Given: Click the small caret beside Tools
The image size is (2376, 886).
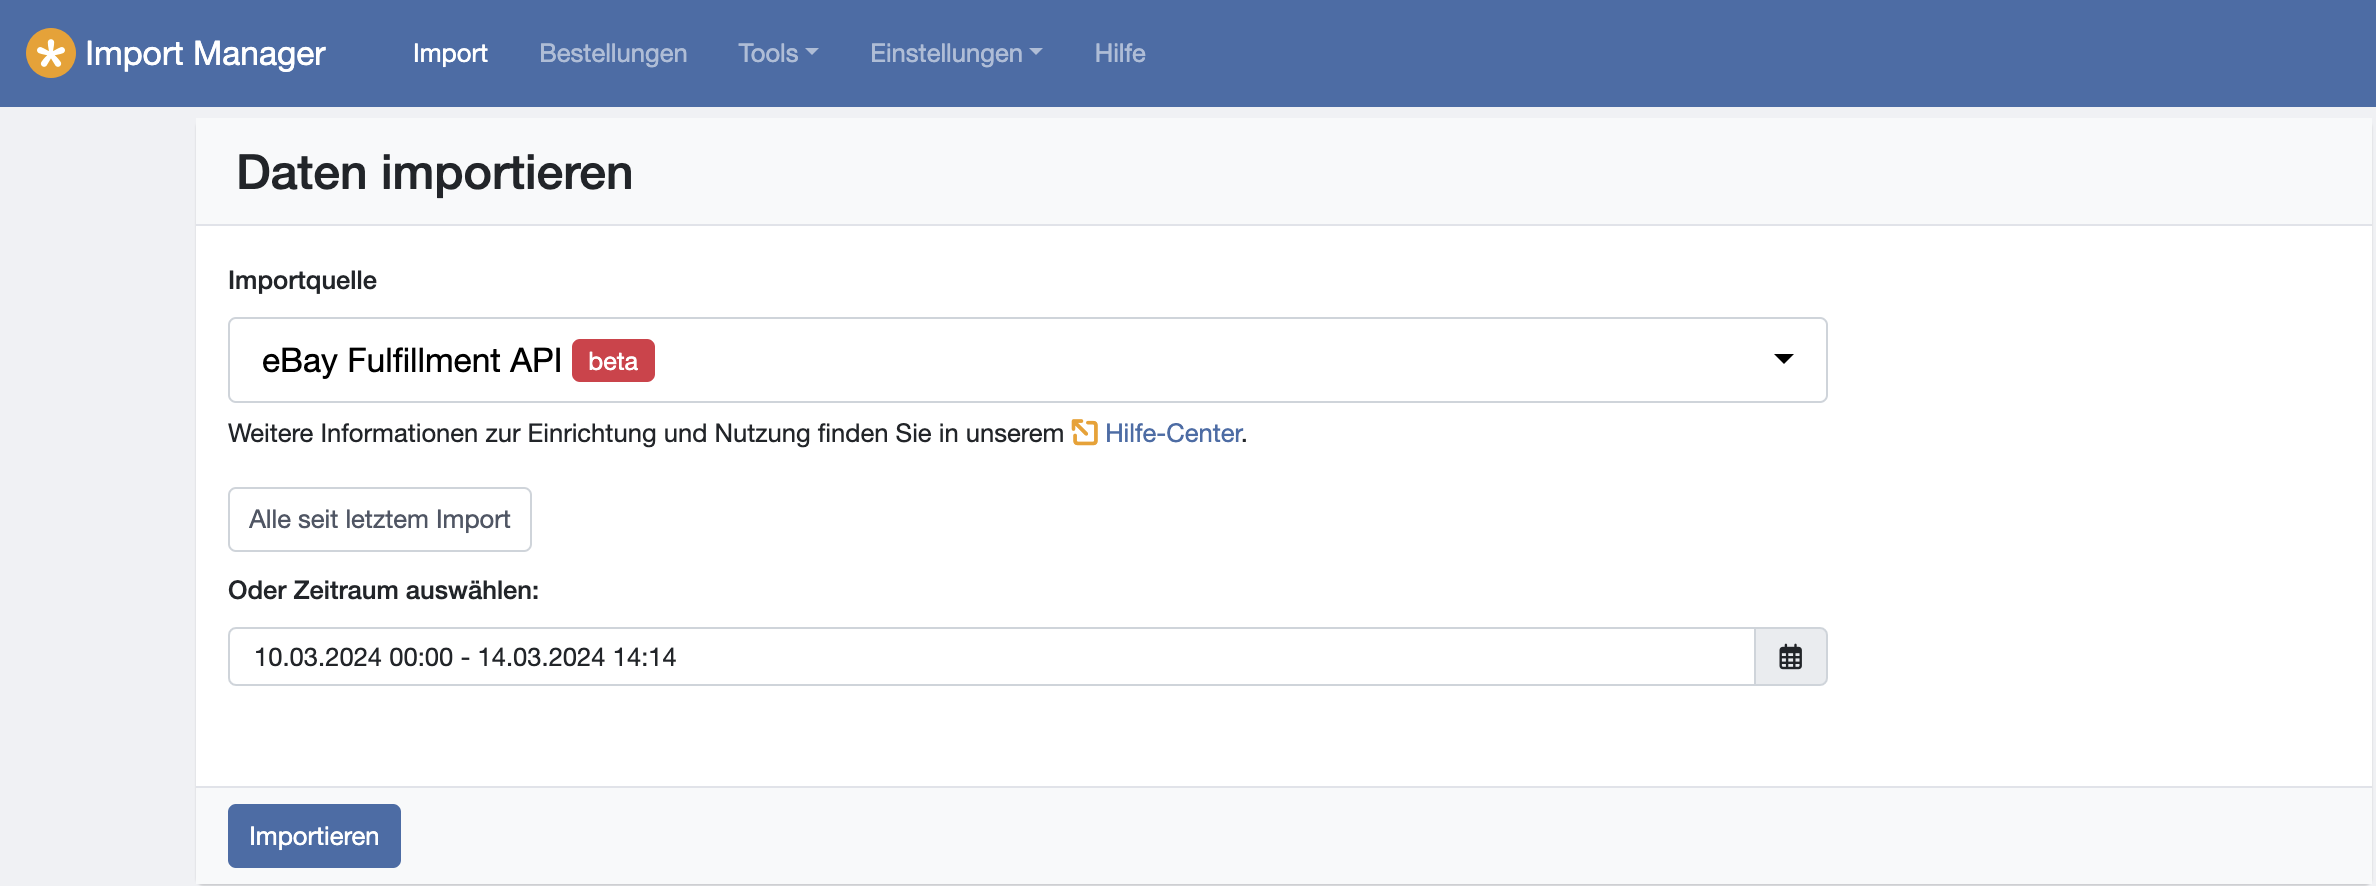Looking at the screenshot, I should (812, 52).
